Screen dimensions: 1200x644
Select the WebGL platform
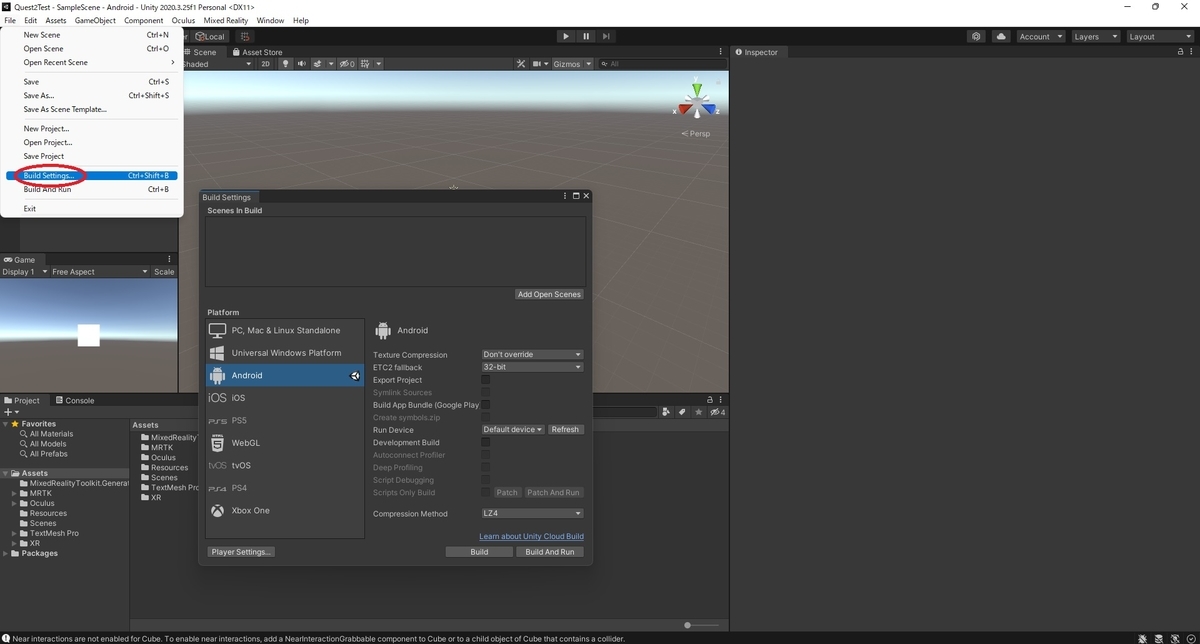pos(285,443)
